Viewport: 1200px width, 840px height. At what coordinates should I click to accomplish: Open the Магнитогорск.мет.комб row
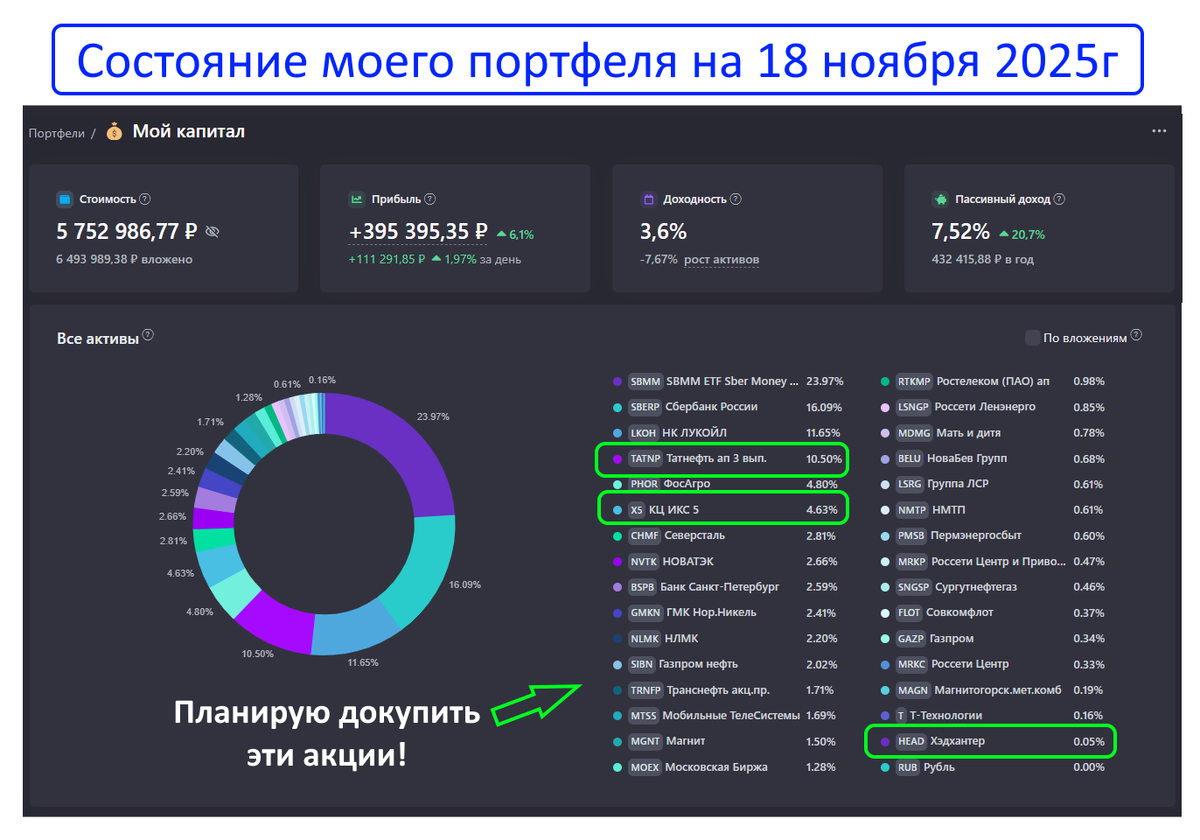tap(994, 690)
